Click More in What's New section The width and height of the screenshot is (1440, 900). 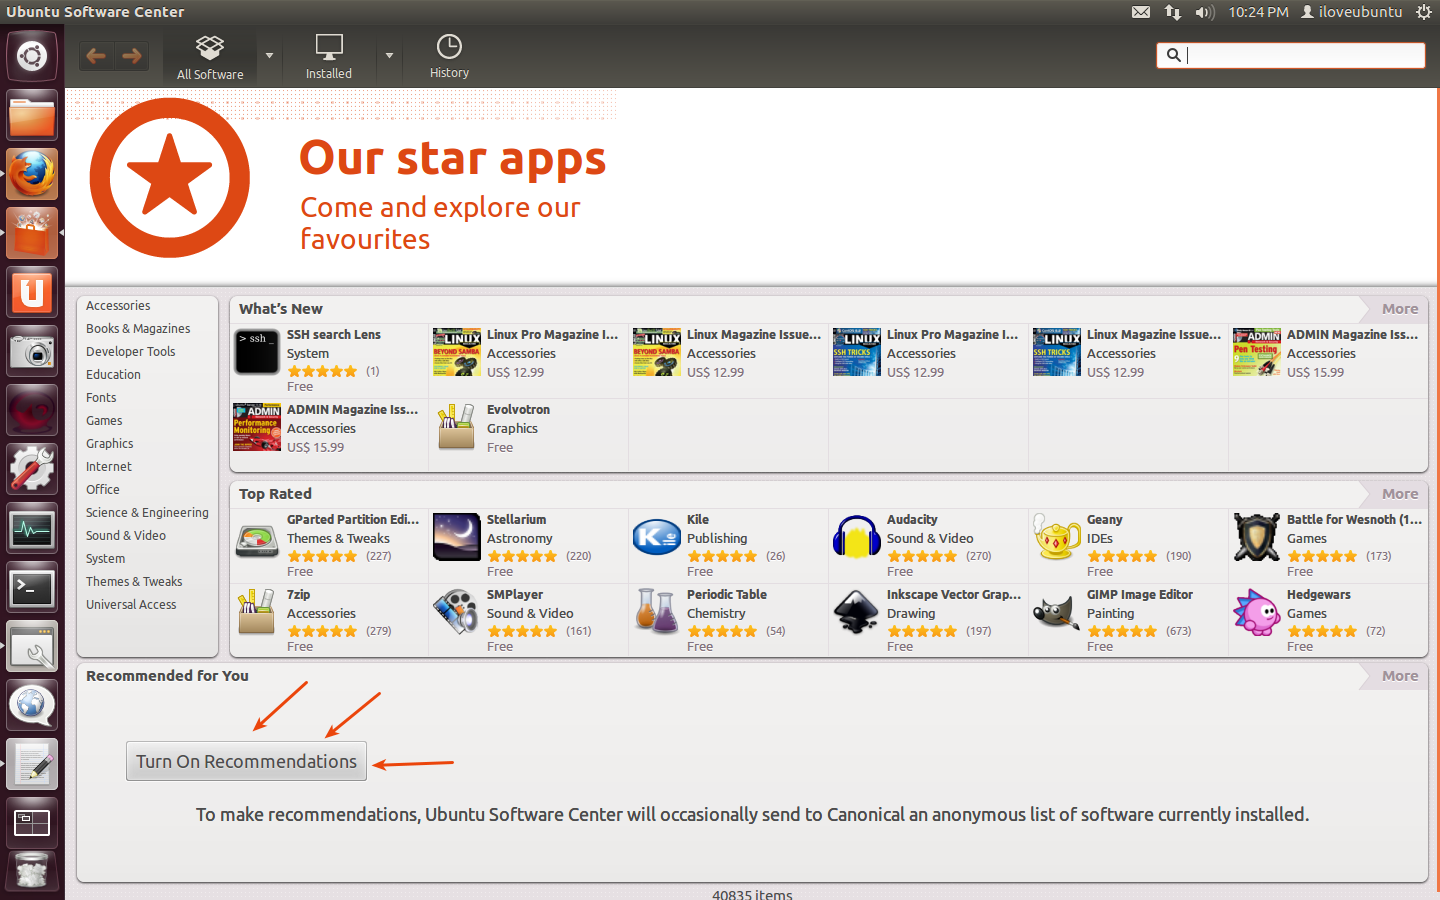(1399, 309)
